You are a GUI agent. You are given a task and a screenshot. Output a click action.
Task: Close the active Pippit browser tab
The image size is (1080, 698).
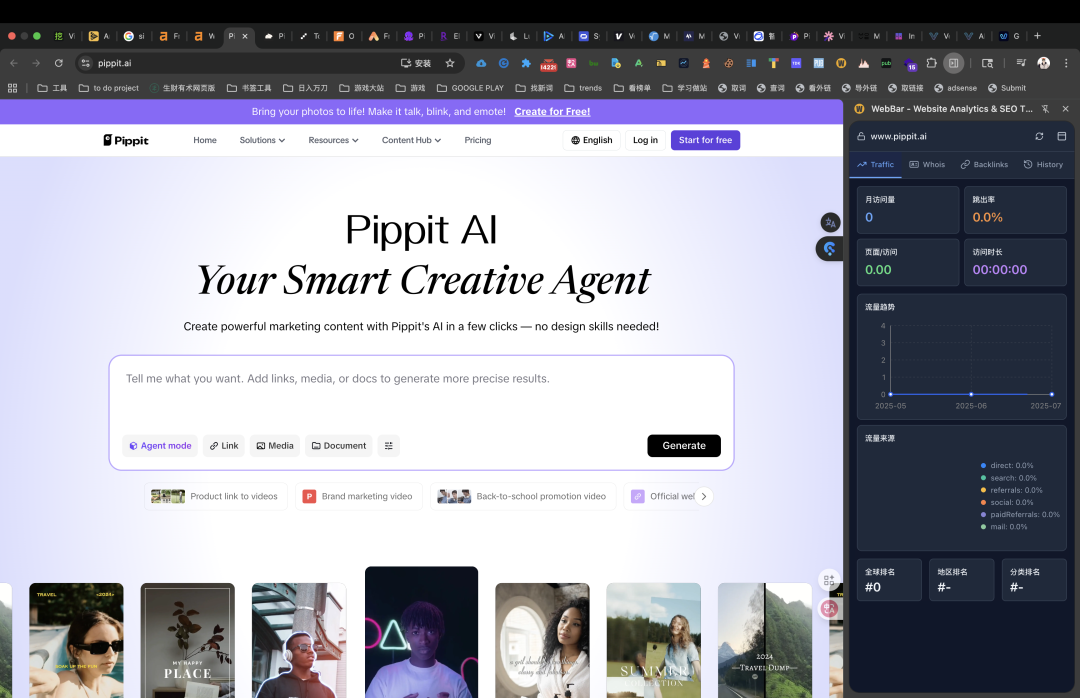coord(245,36)
